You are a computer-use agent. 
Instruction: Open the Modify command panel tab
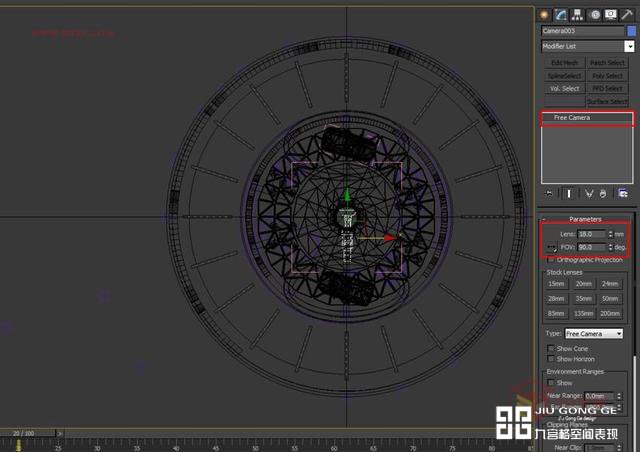[x=561, y=14]
